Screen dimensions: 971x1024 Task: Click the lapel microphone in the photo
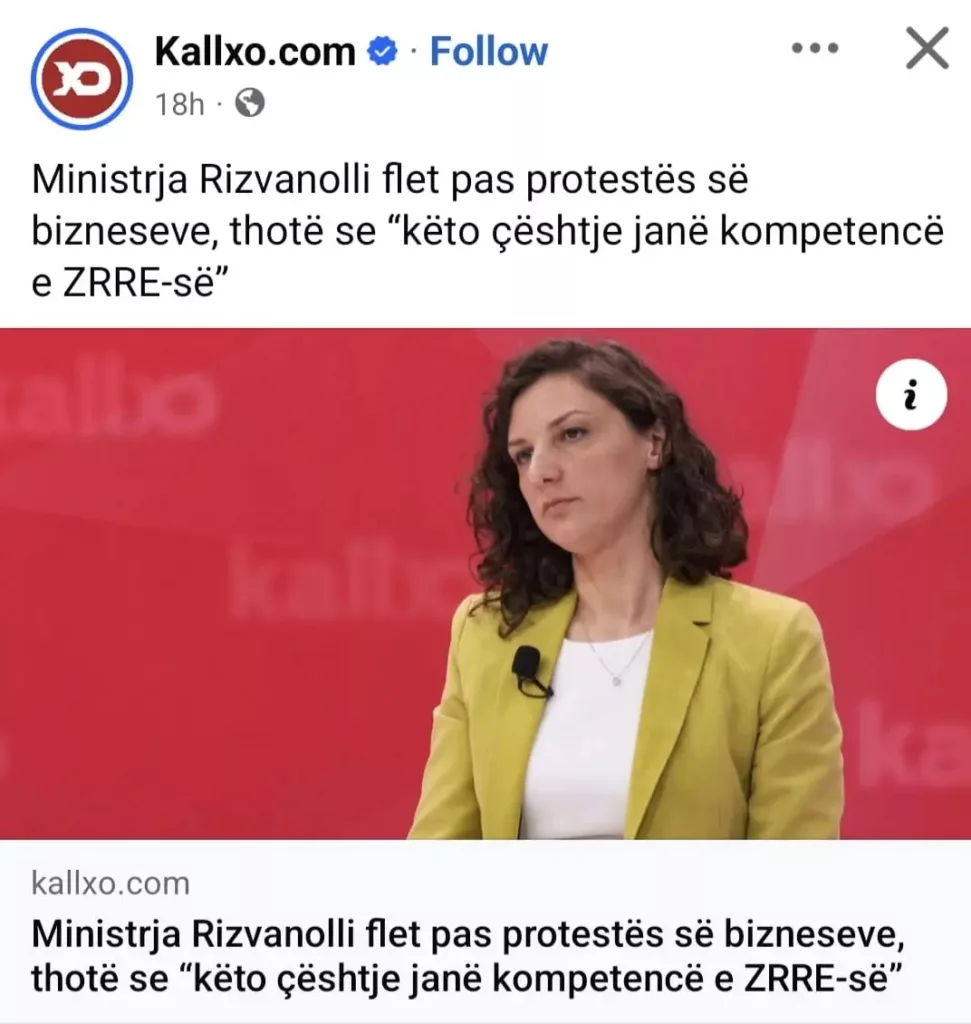click(x=528, y=666)
